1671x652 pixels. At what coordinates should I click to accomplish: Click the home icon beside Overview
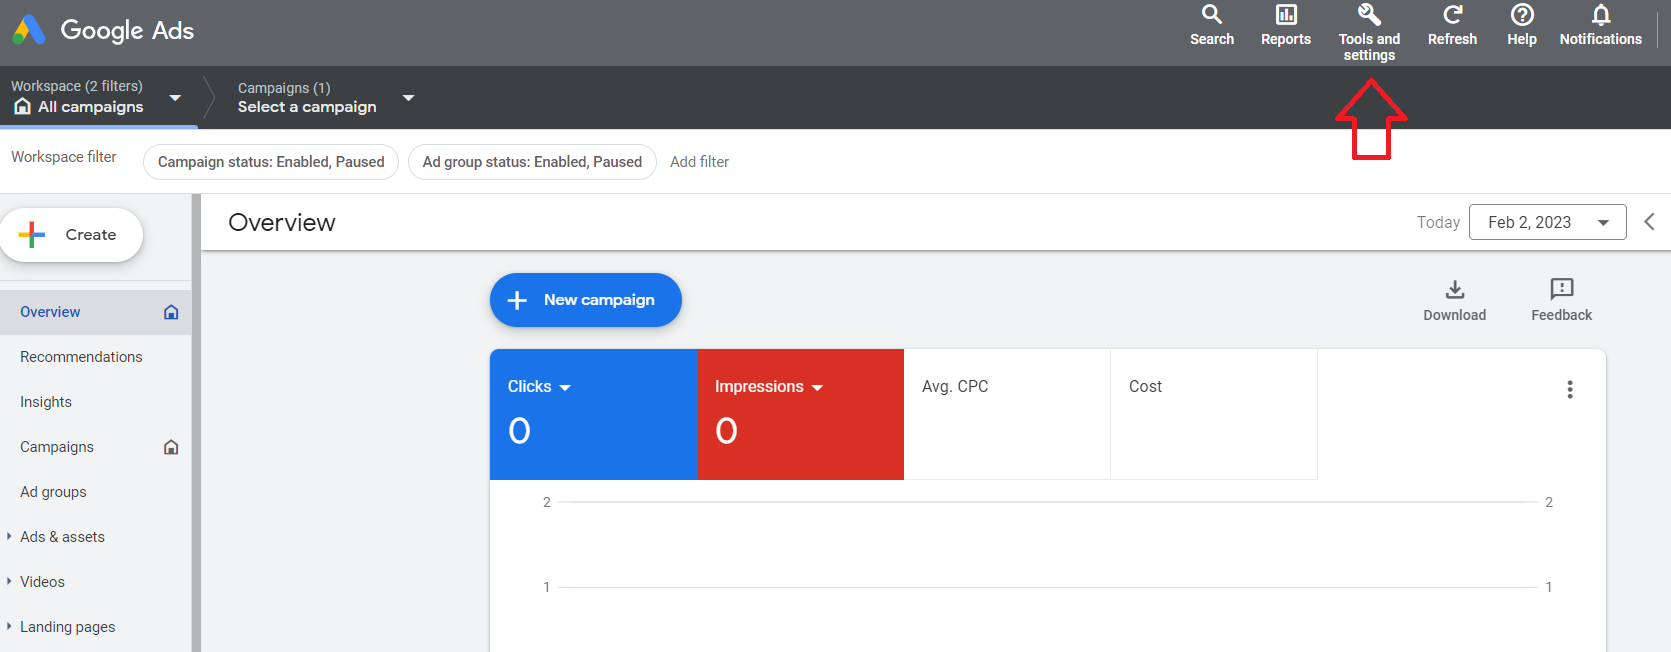[171, 312]
